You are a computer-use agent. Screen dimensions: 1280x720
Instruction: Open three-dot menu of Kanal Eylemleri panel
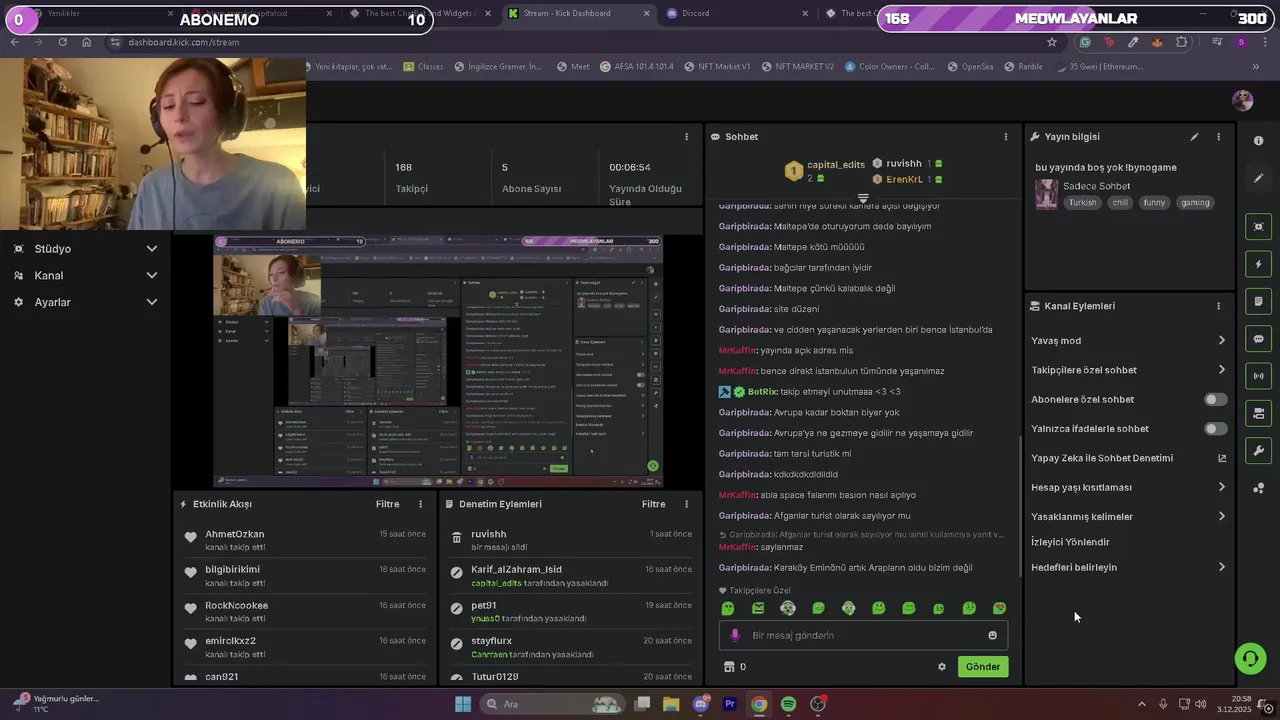pos(1218,306)
